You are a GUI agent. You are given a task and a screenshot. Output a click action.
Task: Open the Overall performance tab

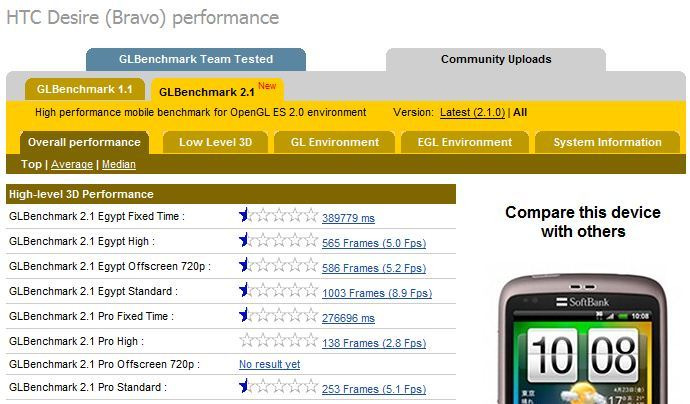(84, 143)
